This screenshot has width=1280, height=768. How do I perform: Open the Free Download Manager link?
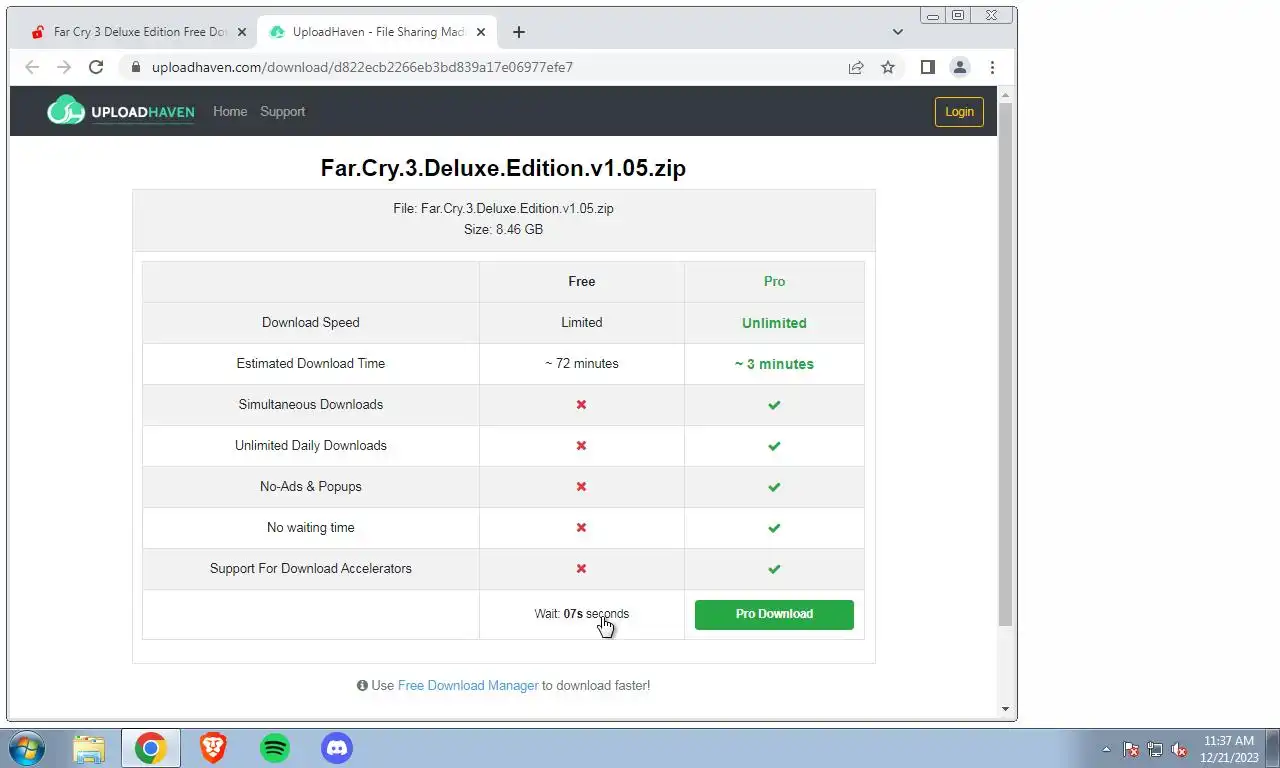(x=468, y=685)
